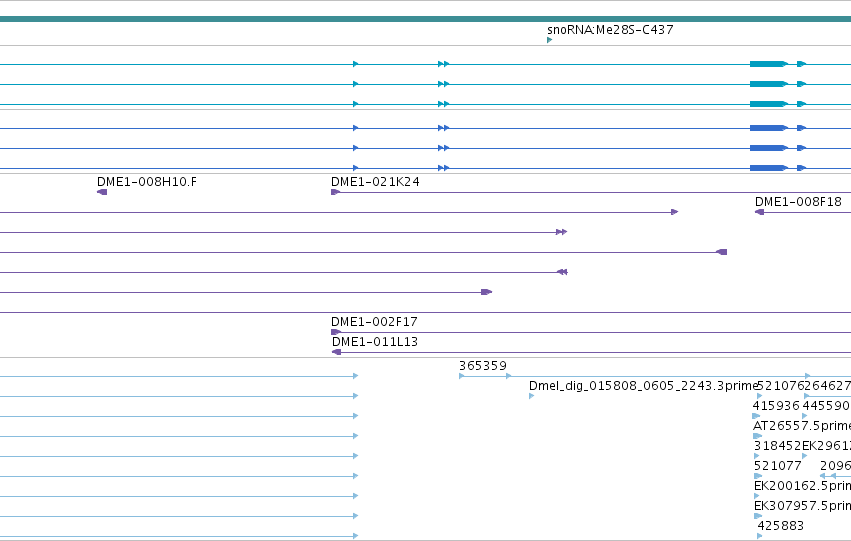Click the purple arrow glyph under DME1-008F18

tap(759, 212)
